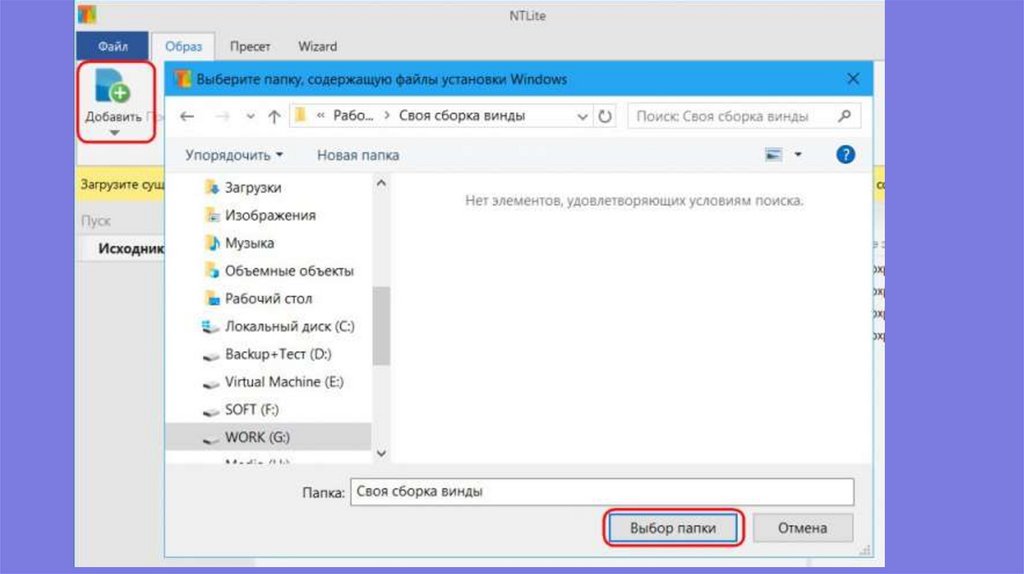Change the view mode icon
Image resolution: width=1024 pixels, height=574 pixels.
[773, 155]
